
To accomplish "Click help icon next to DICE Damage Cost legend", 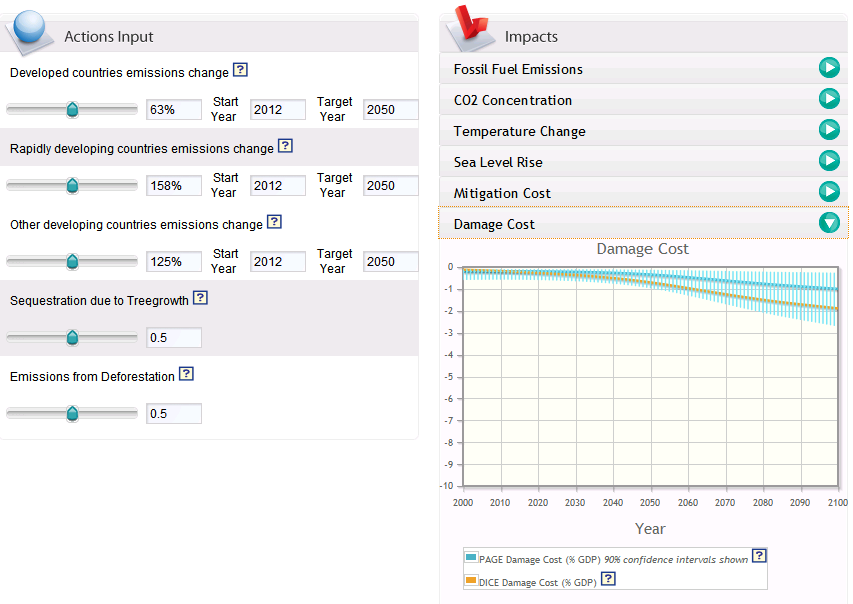I will (608, 579).
